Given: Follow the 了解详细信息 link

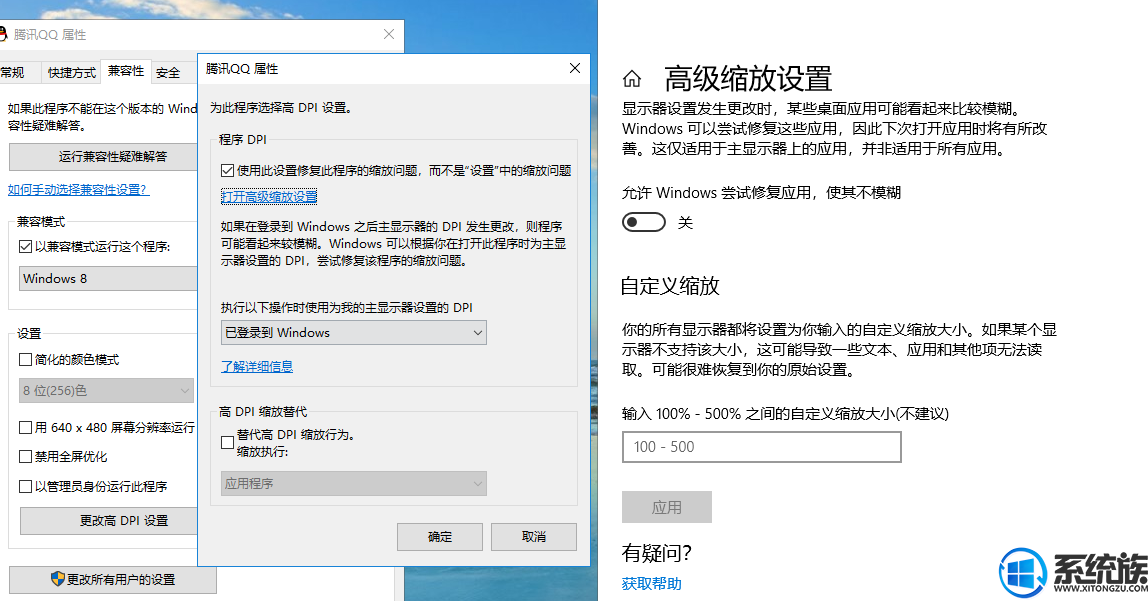Looking at the screenshot, I should click(x=257, y=366).
